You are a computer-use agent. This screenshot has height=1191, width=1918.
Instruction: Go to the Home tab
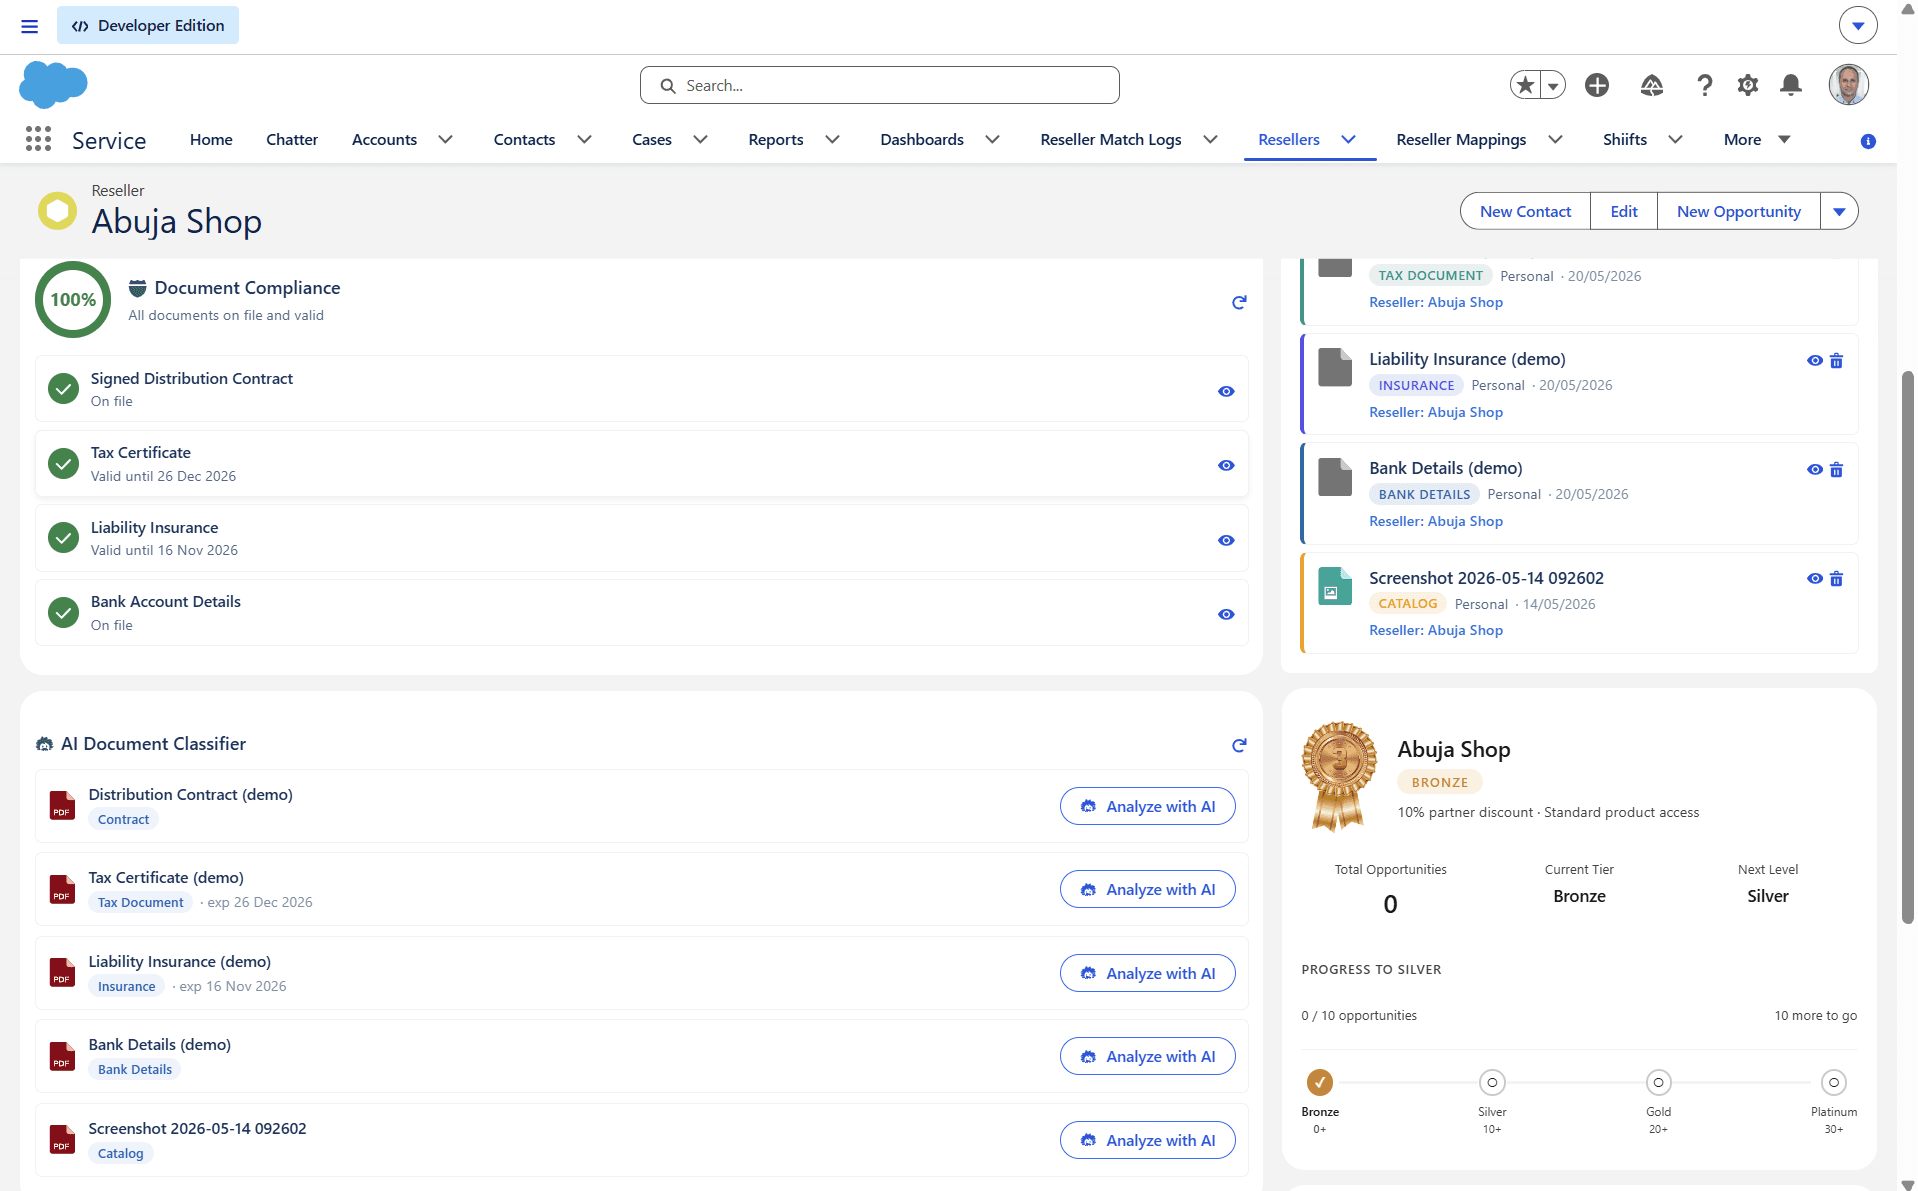(x=211, y=140)
